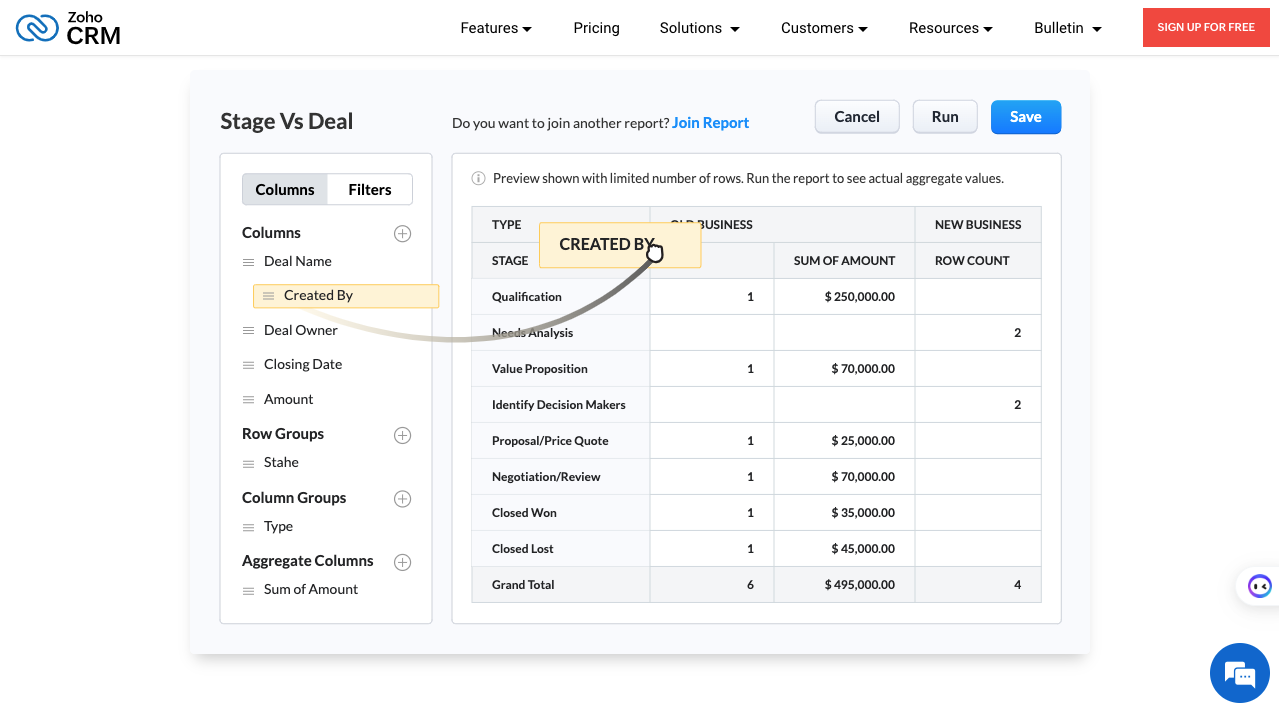Click drag handle beside Deal Name
Image resolution: width=1279 pixels, height=713 pixels.
tap(249, 262)
